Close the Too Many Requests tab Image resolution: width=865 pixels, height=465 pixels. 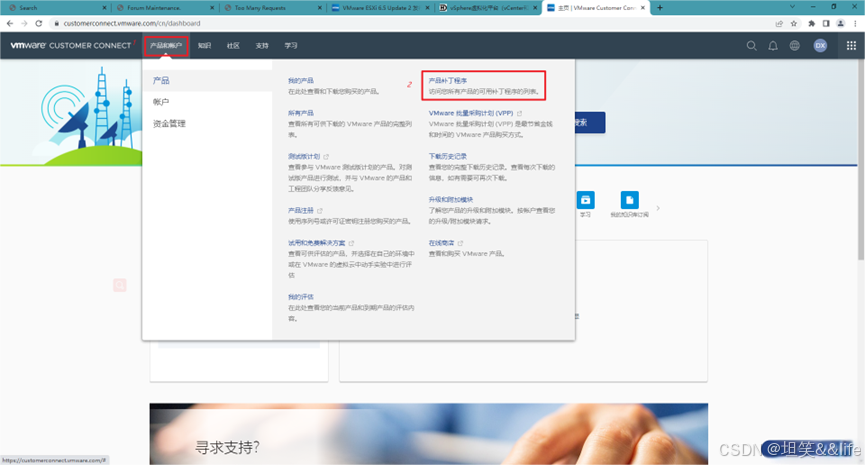(319, 8)
